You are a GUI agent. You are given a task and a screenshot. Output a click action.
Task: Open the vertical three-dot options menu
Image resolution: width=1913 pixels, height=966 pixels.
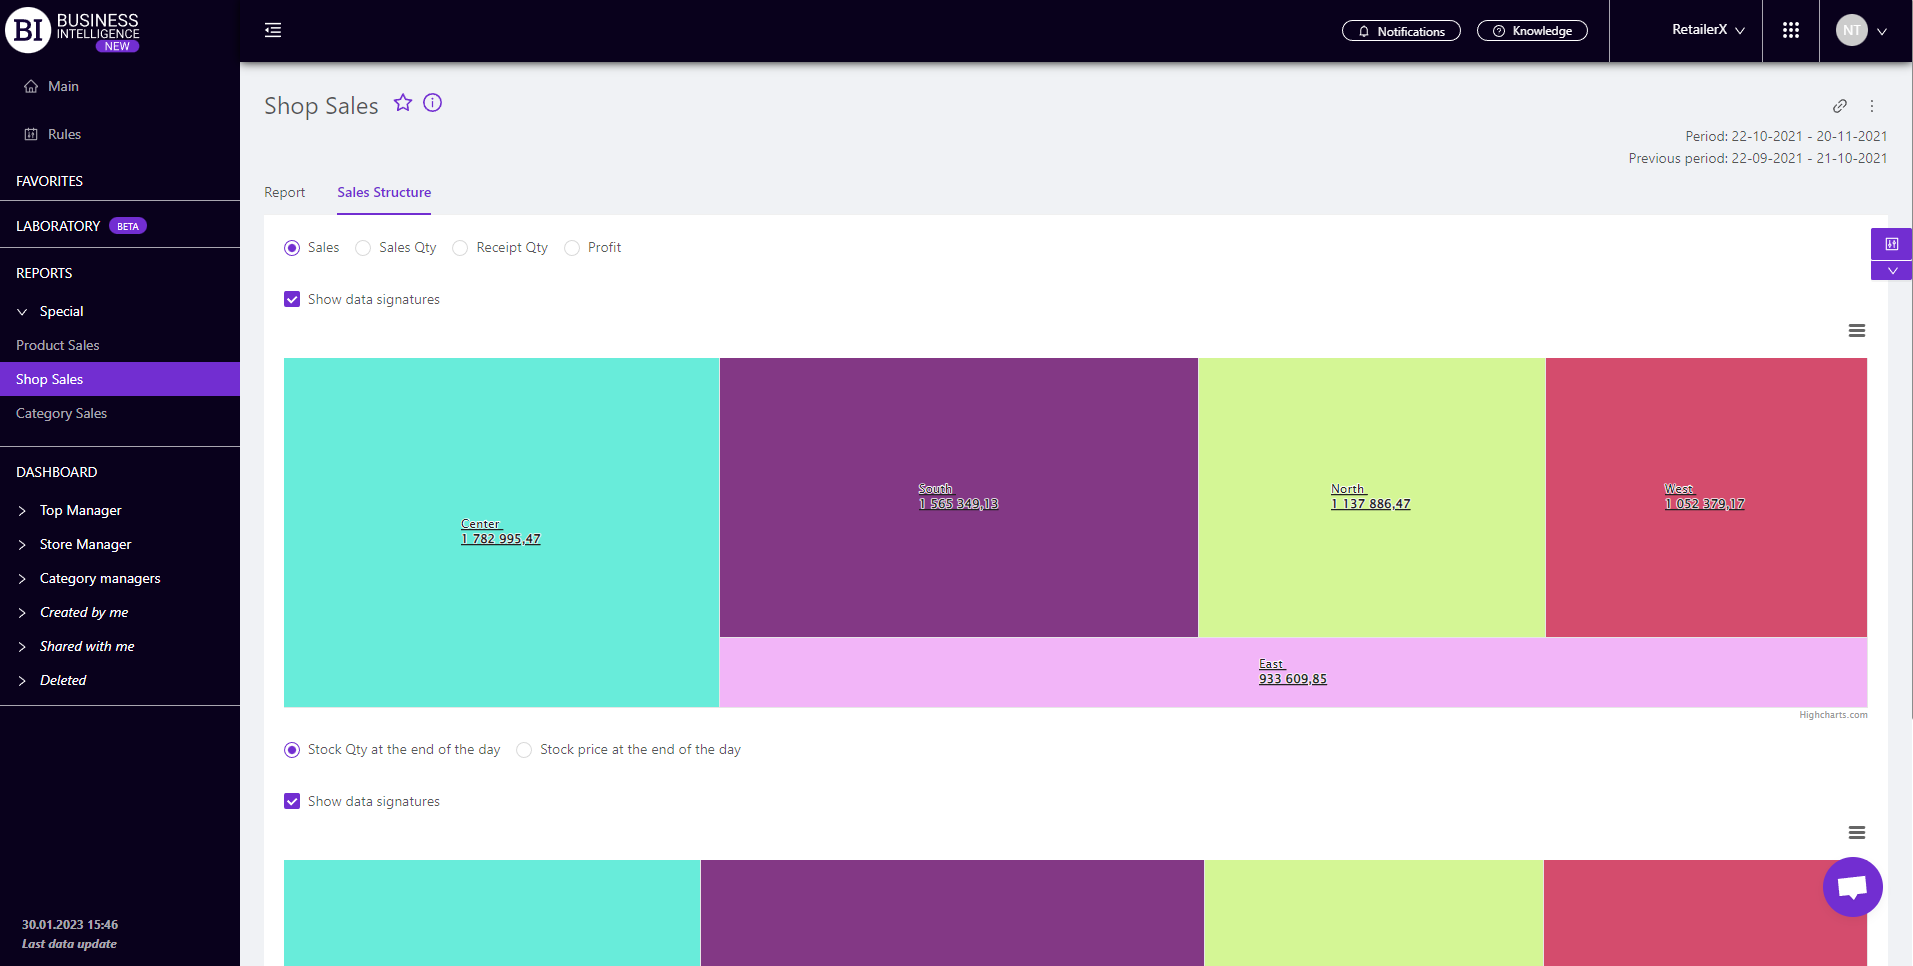pyautogui.click(x=1872, y=106)
